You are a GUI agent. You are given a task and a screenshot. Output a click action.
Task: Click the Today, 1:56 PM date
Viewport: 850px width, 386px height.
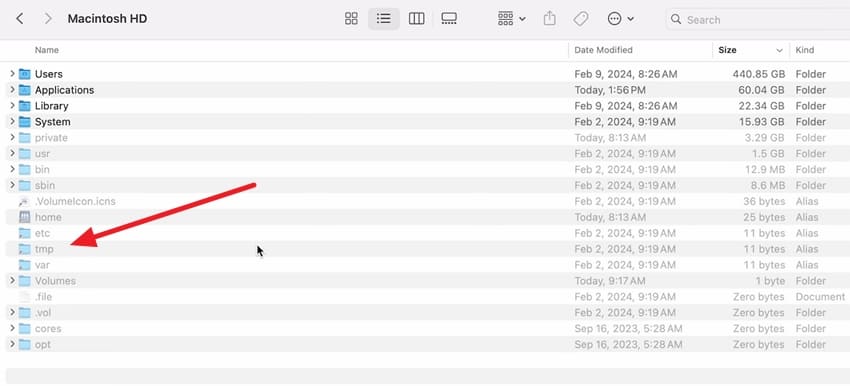pyautogui.click(x=610, y=89)
